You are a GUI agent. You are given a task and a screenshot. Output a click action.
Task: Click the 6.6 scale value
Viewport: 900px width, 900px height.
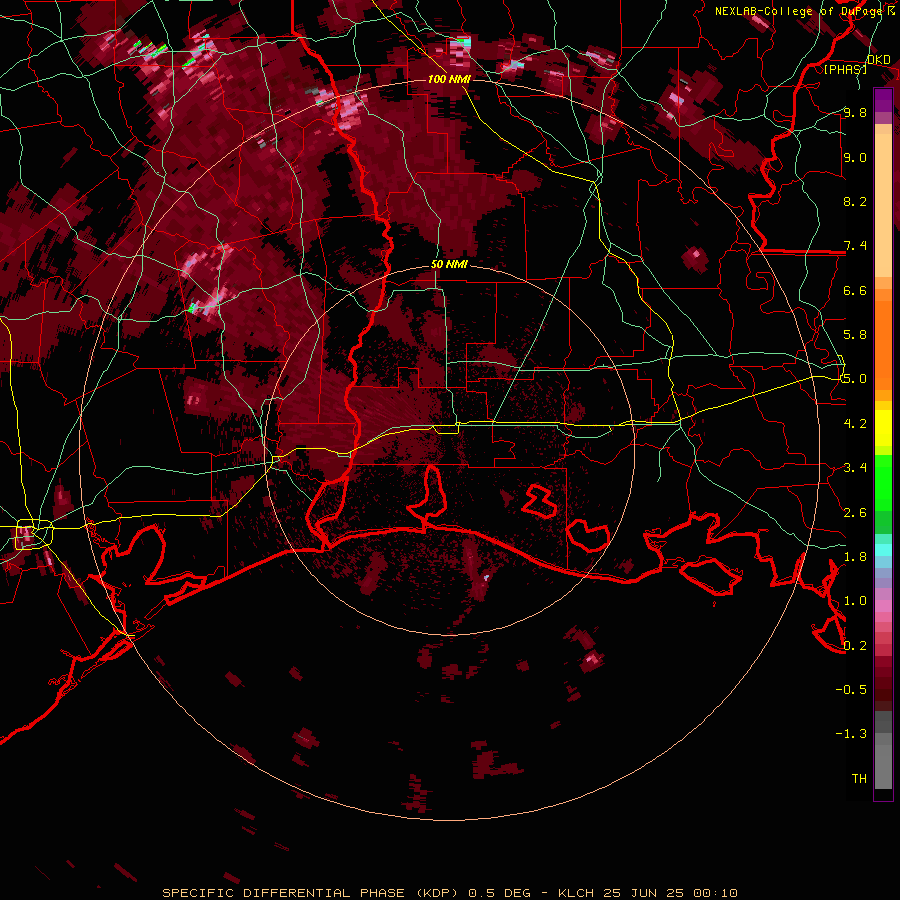pos(855,290)
